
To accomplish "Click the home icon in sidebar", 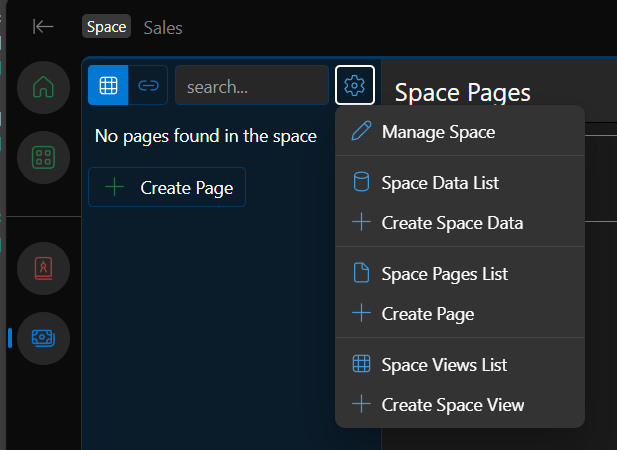I will pos(43,87).
